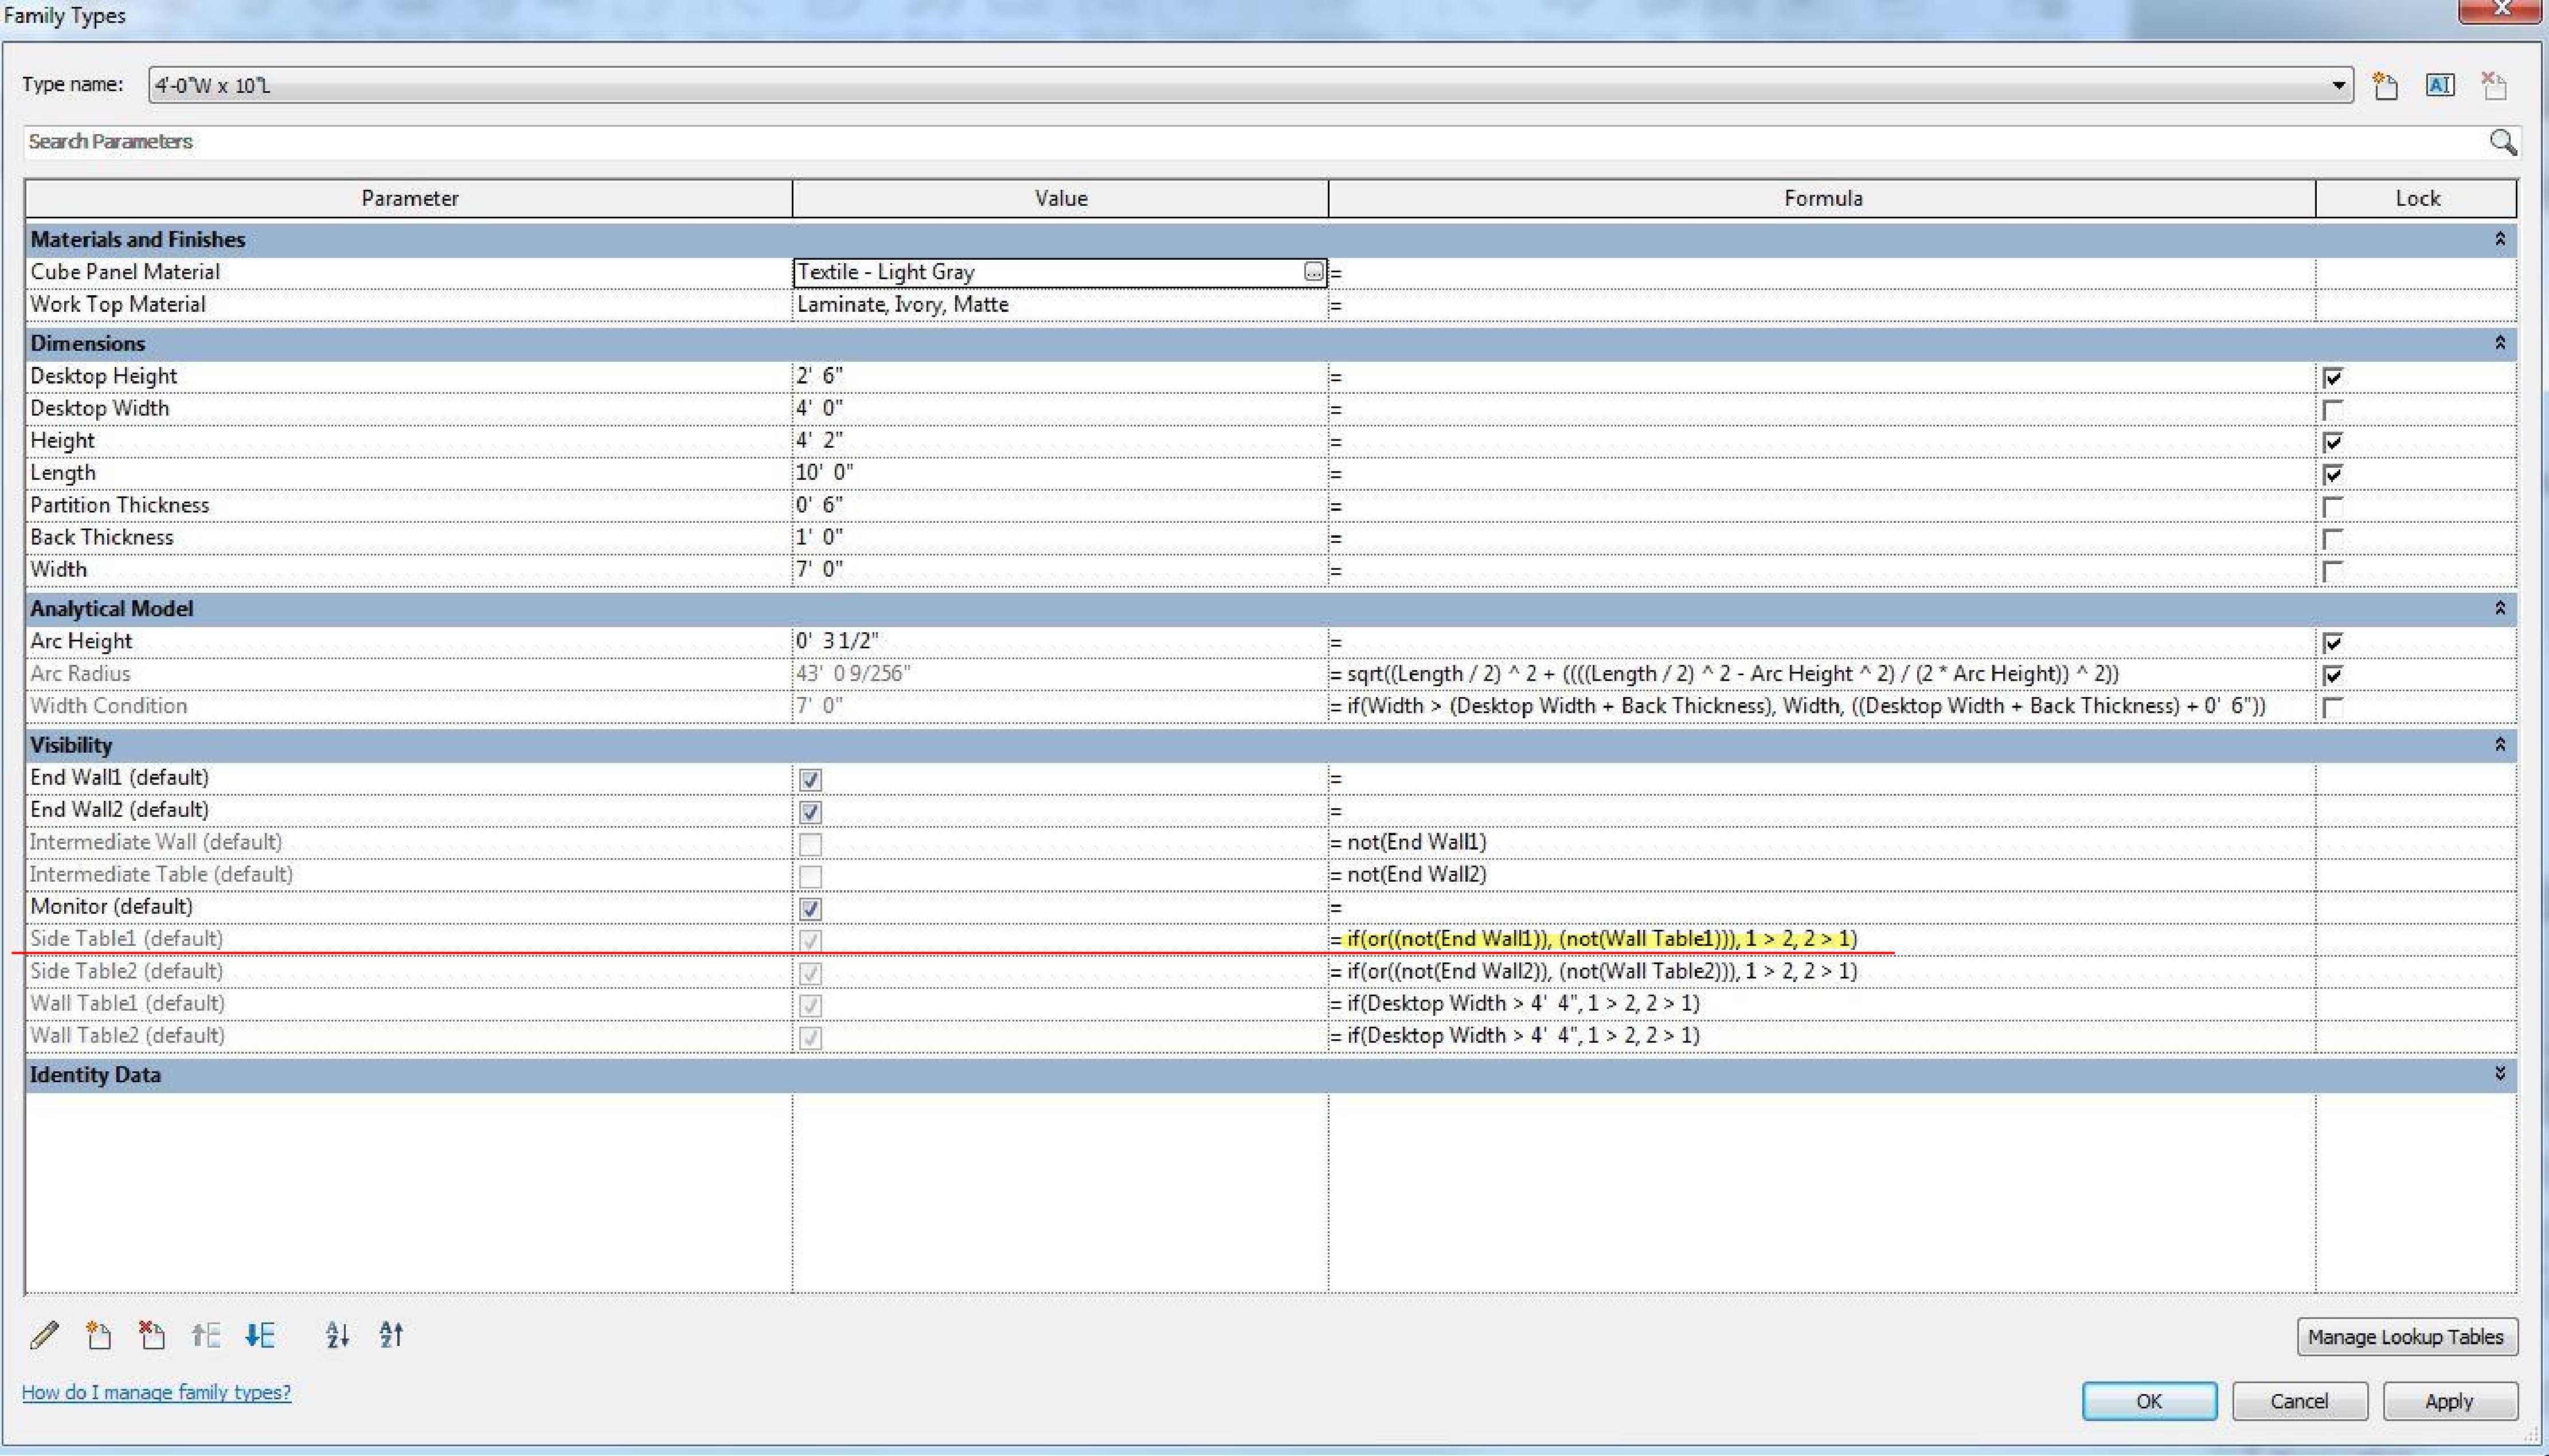This screenshot has height=1456, width=2549.
Task: Click the Rename Type icon
Action: click(x=2440, y=86)
